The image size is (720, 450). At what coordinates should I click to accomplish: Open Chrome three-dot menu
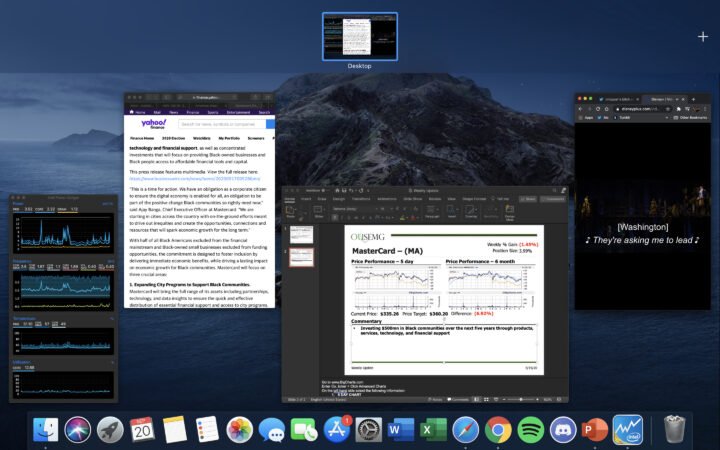click(x=705, y=109)
